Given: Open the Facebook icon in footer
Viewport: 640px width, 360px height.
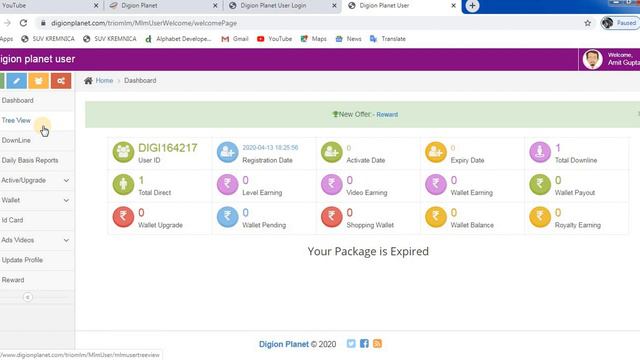Looking at the screenshot, I should 364,344.
